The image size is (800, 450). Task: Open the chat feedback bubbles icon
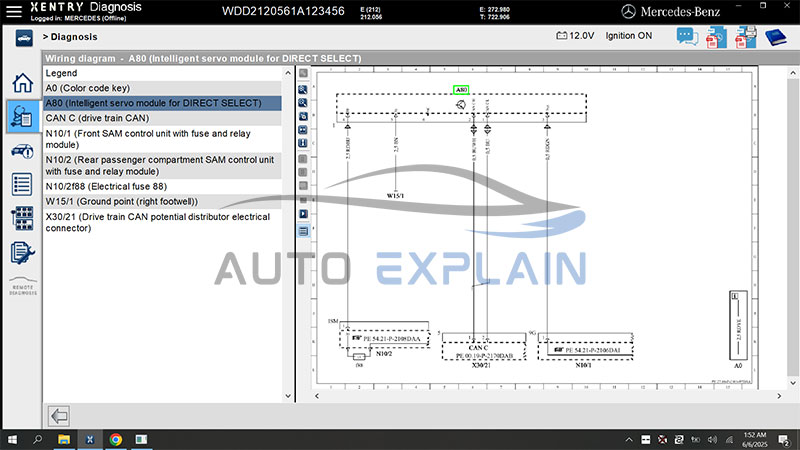tap(687, 37)
